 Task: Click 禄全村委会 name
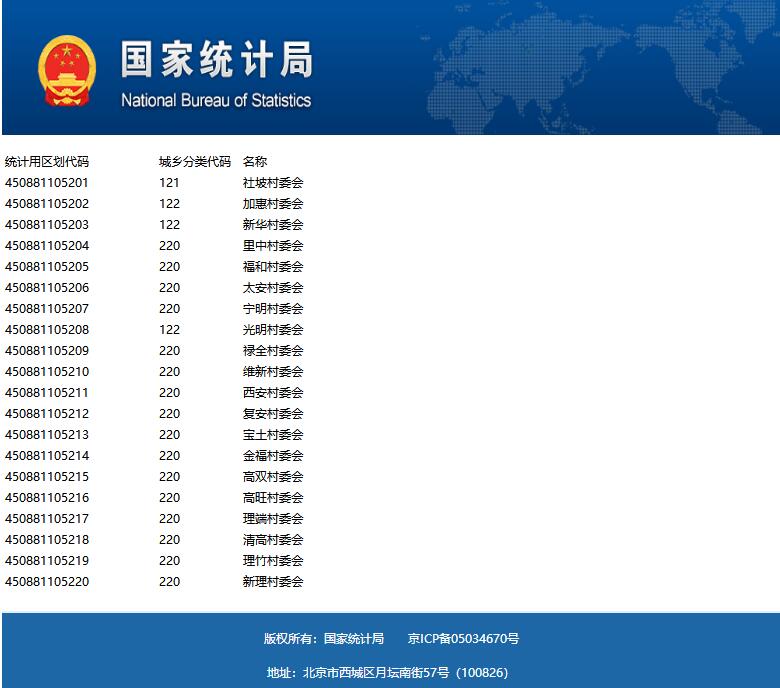coord(273,351)
